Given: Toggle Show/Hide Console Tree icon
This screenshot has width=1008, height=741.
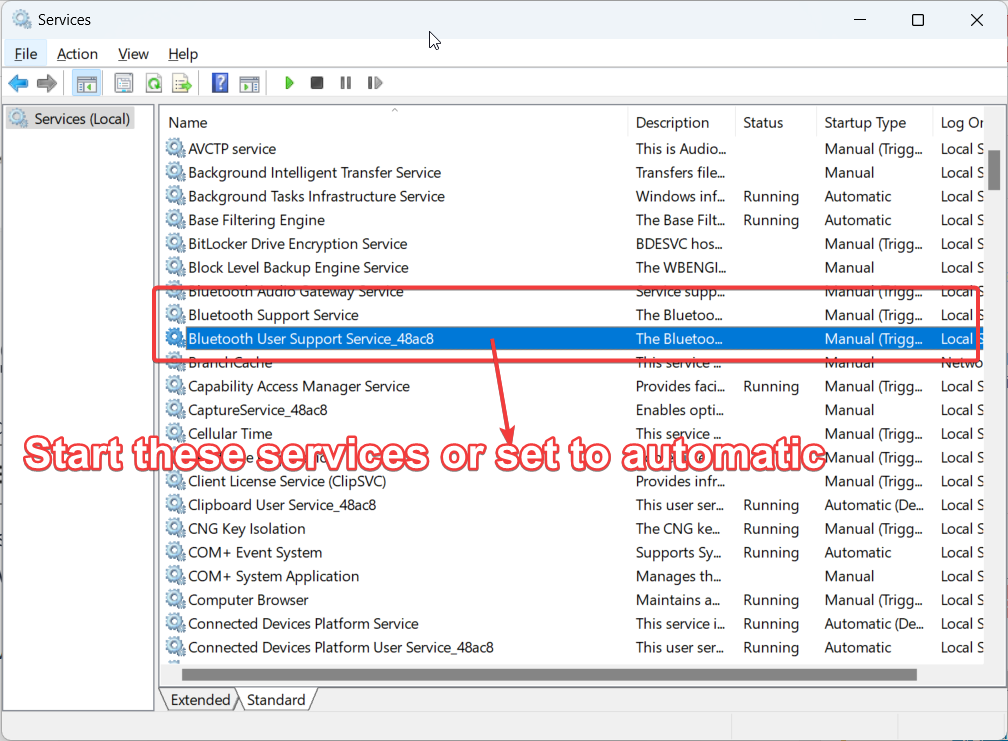Looking at the screenshot, I should [x=87, y=83].
